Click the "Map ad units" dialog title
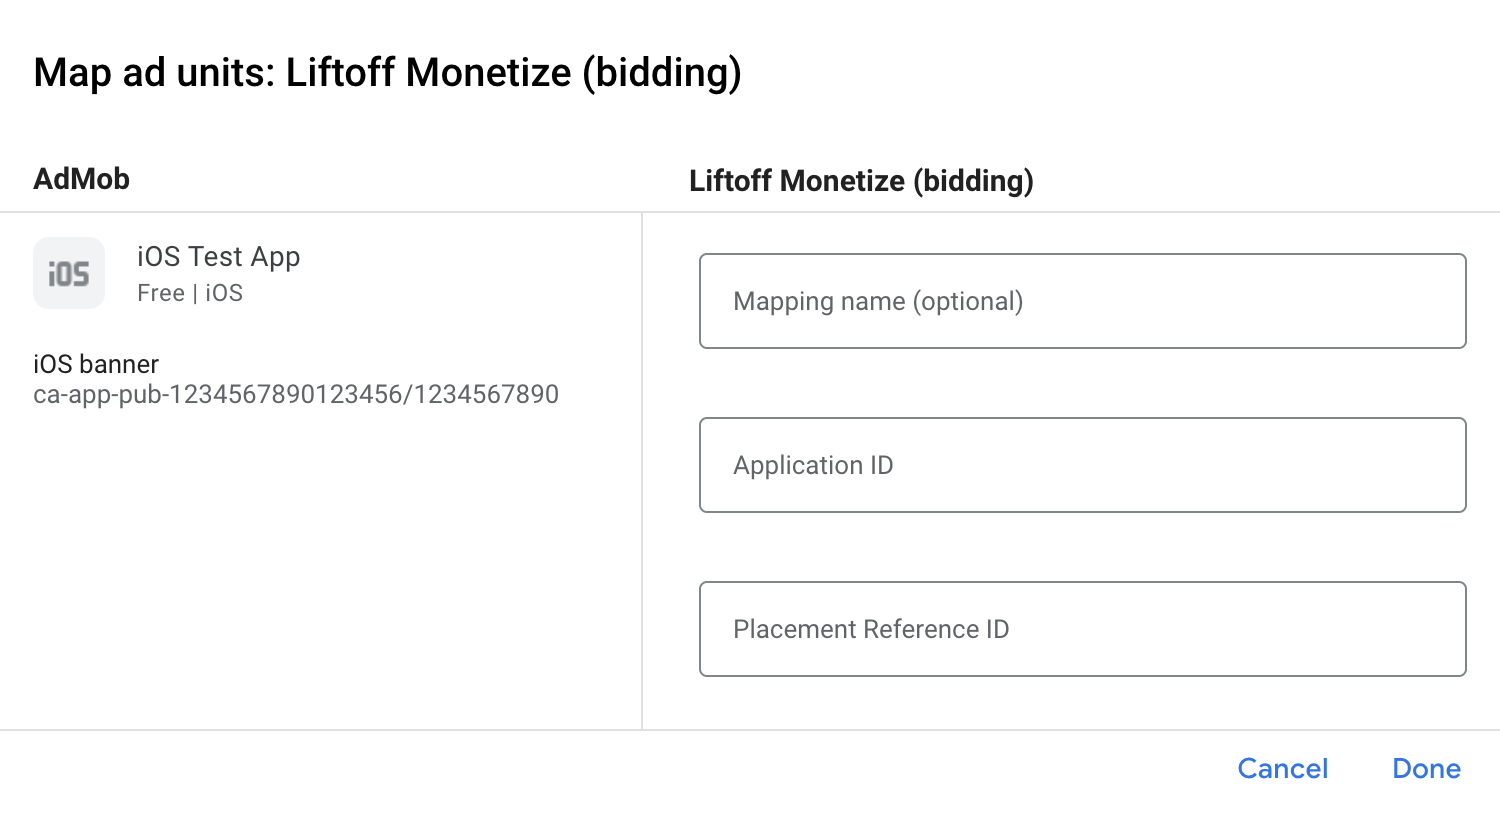This screenshot has height=838, width=1500. pyautogui.click(x=387, y=73)
